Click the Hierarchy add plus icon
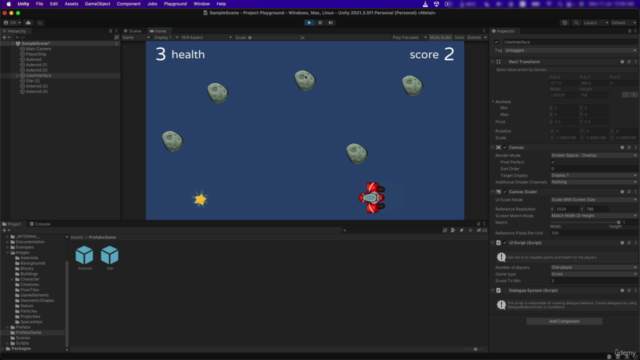Image resolution: width=640 pixels, height=360 pixels. click(5, 37)
